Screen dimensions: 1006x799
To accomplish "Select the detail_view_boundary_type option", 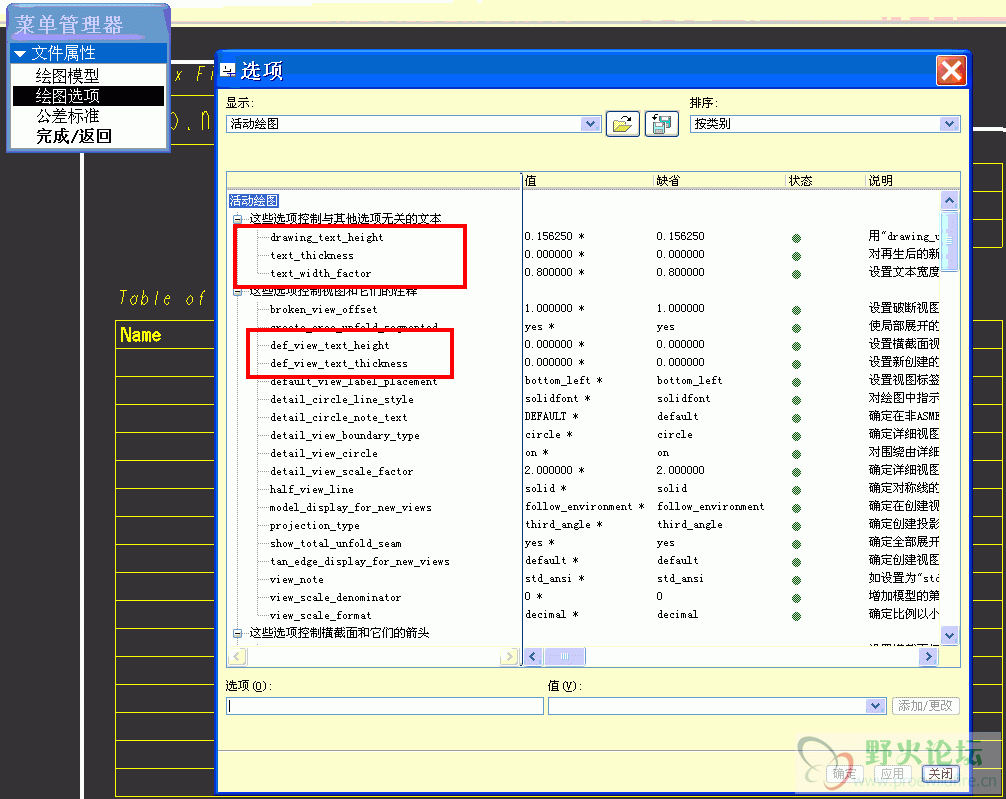I will [x=345, y=435].
